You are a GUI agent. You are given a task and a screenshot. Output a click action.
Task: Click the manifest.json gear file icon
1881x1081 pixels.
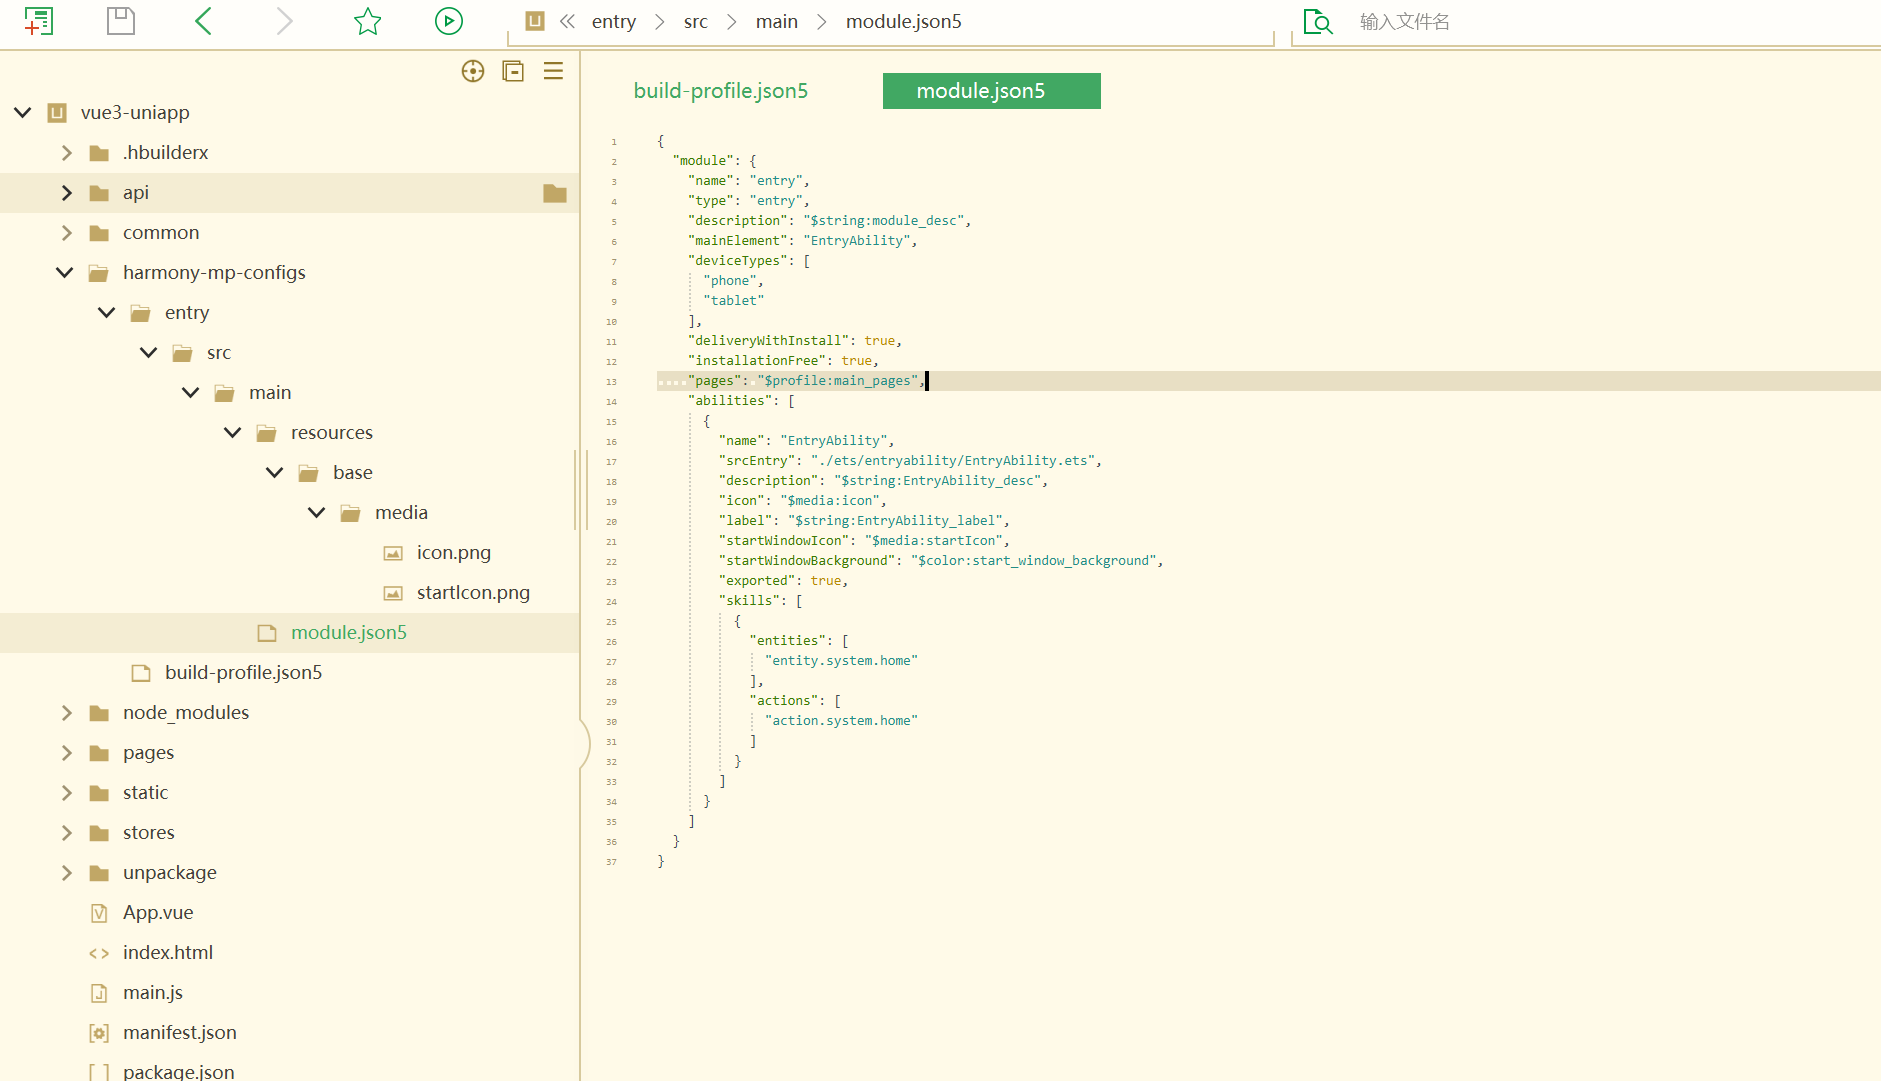[99, 1033]
